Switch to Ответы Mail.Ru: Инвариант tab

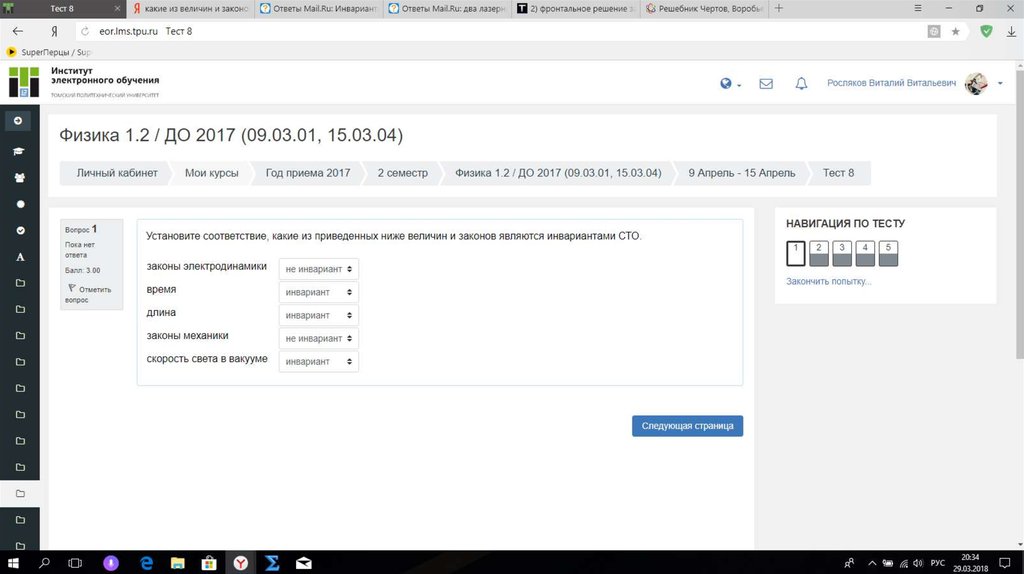(319, 8)
